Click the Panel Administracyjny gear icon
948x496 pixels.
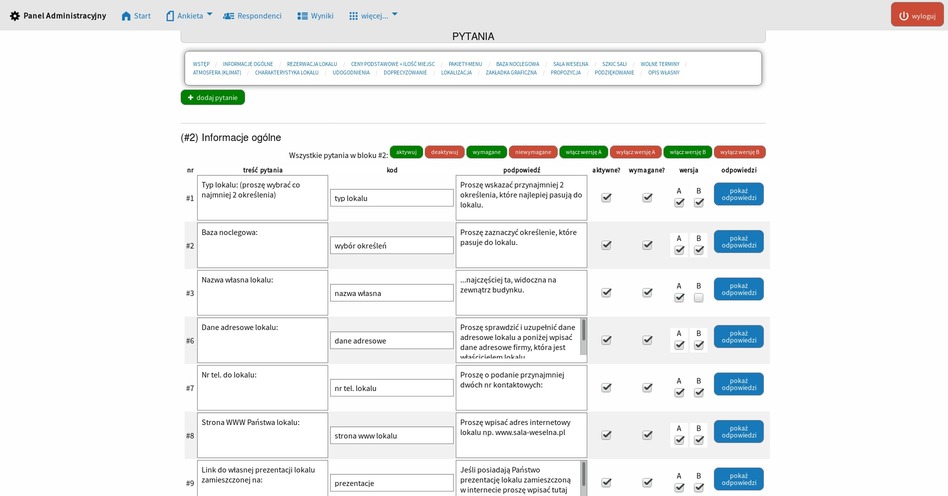pos(15,16)
